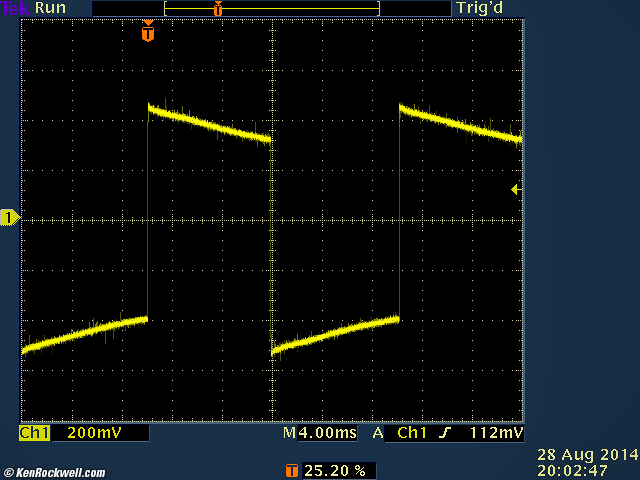The image size is (640, 480).
Task: Click the T marker in record view bar
Action: click(217, 8)
